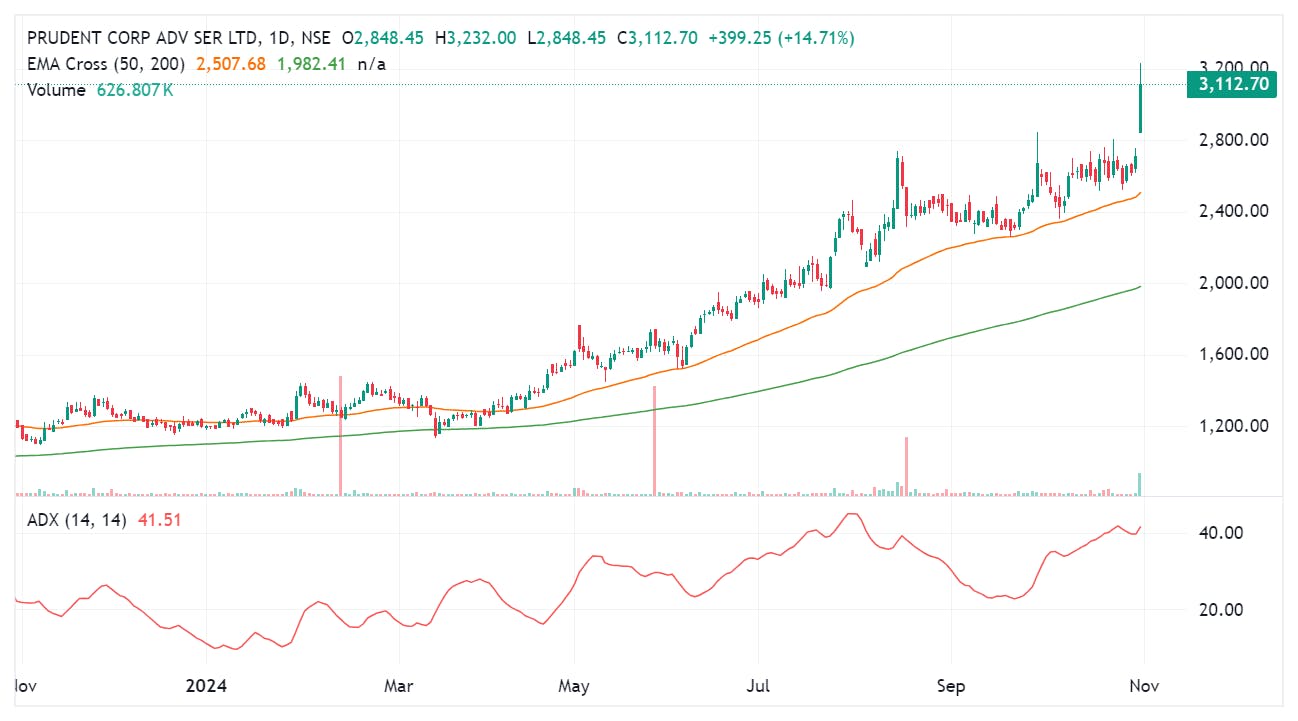The image size is (1298, 721).
Task: Click the 2024 label on time axis
Action: [206, 686]
